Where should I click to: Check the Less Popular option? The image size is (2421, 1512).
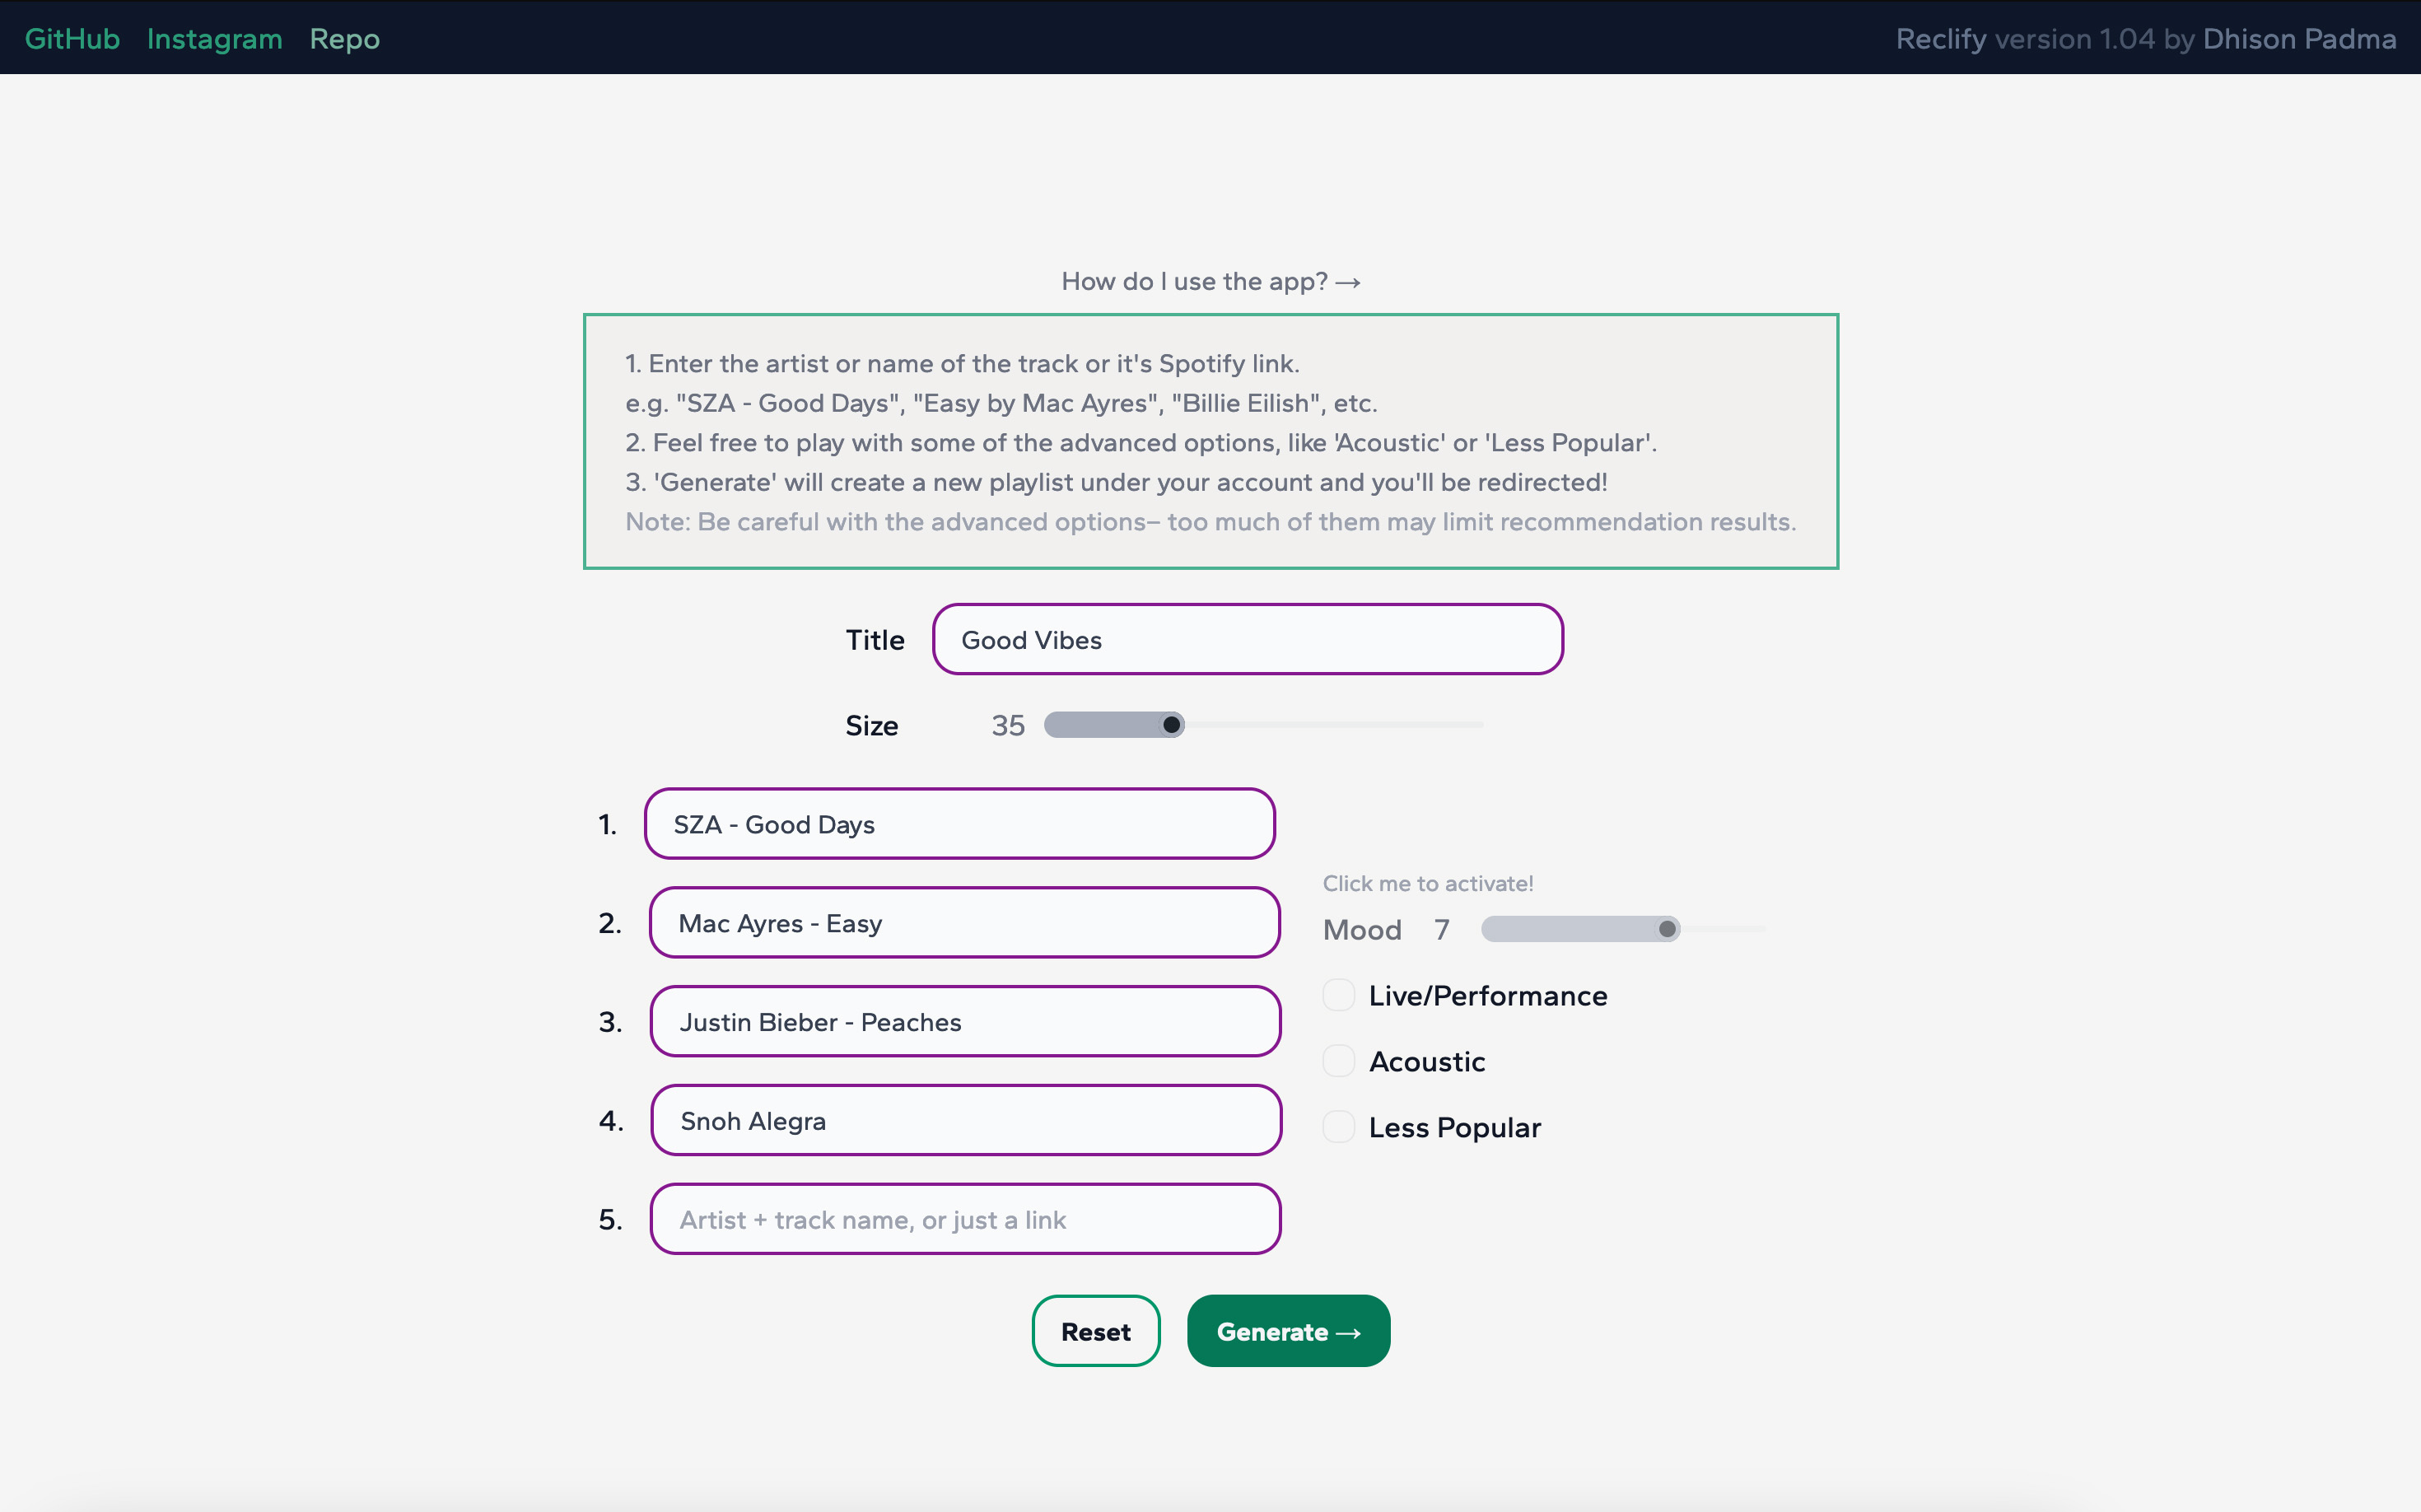(1338, 1127)
